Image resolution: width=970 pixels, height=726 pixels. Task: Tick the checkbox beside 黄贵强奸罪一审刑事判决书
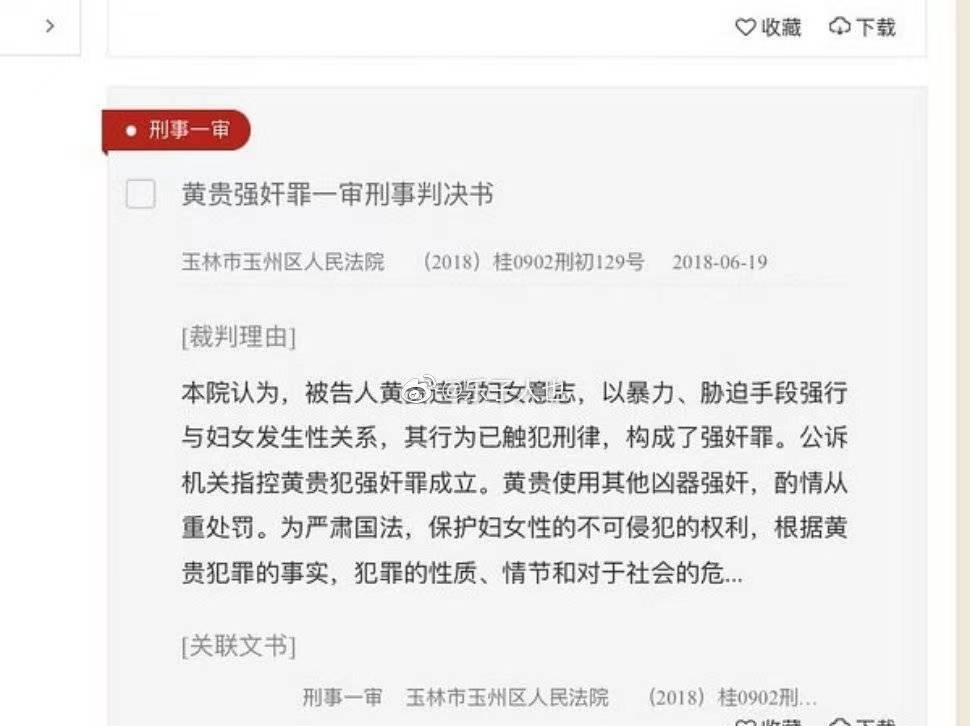click(140, 194)
